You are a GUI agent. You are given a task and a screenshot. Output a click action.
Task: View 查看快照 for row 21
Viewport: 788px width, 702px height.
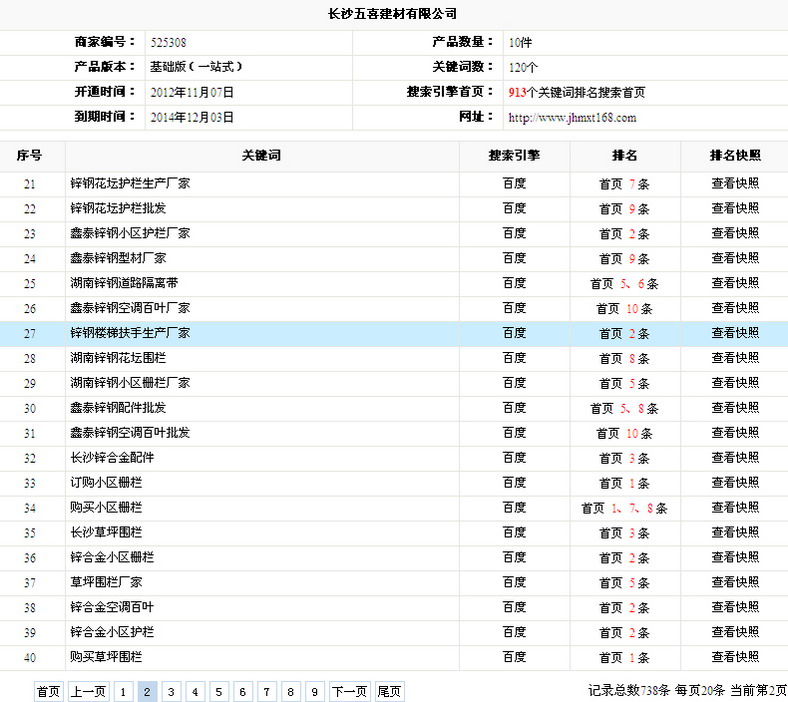[x=735, y=183]
